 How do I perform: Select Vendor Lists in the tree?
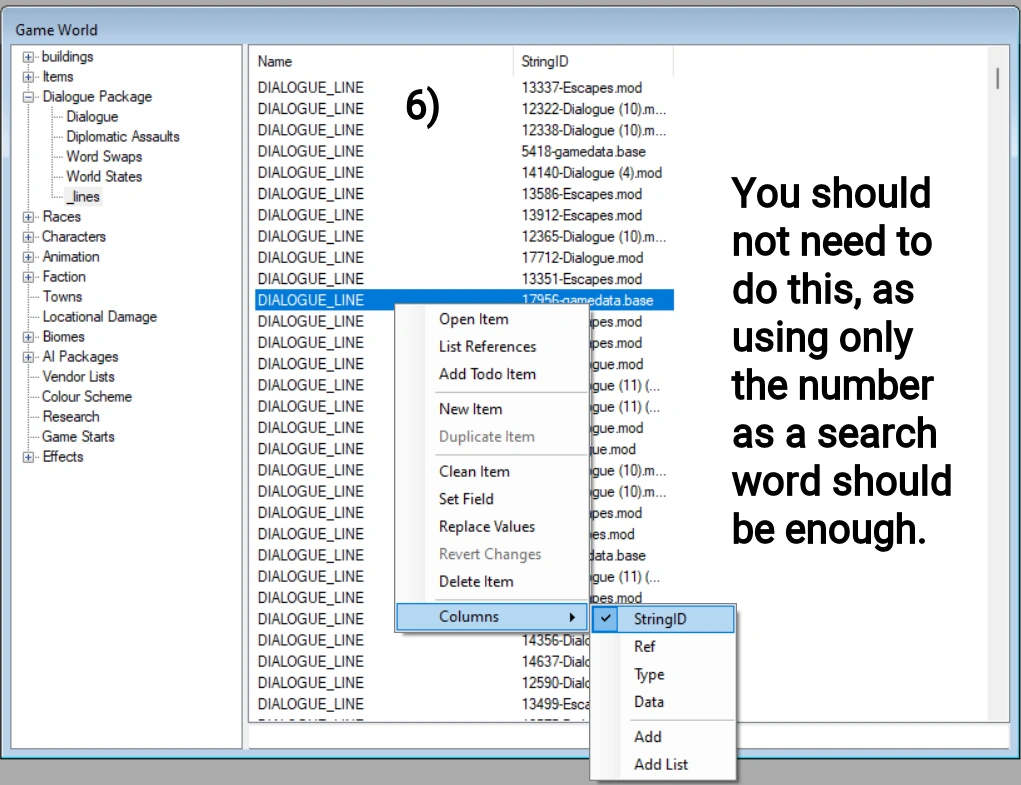pyautogui.click(x=78, y=377)
